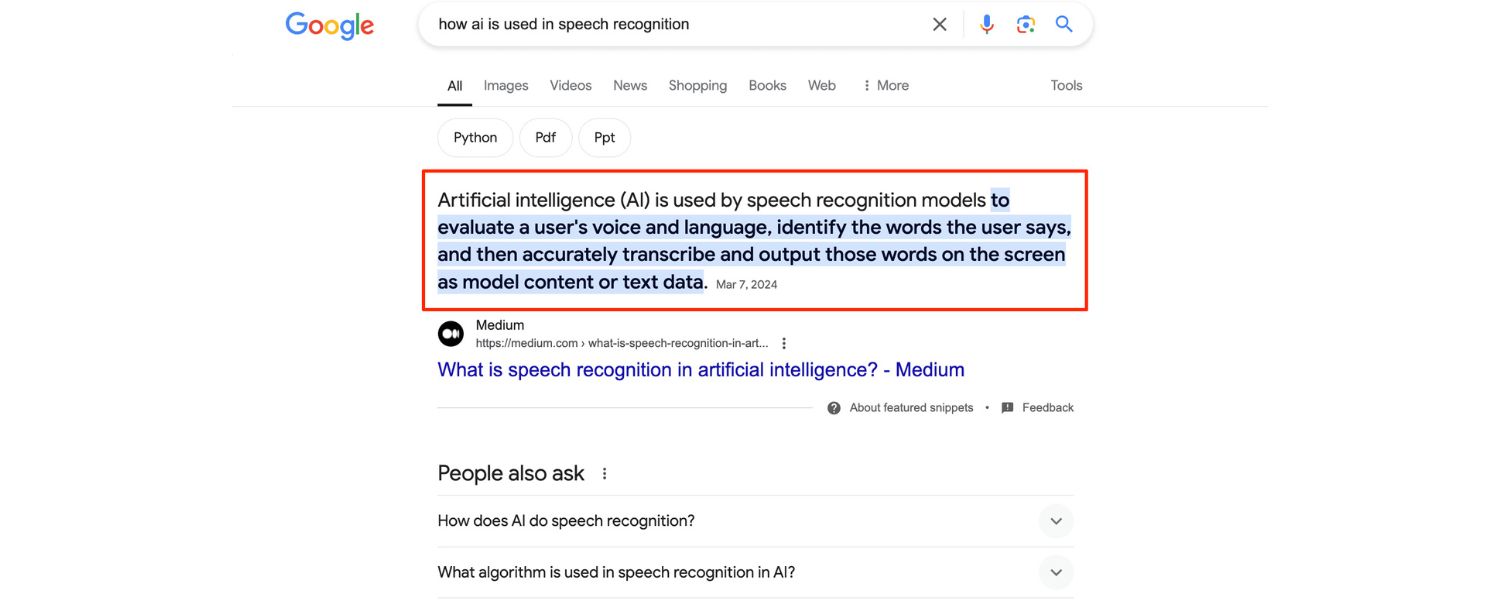Click the X to clear the search query
This screenshot has height=600, width=1500.
point(938,23)
